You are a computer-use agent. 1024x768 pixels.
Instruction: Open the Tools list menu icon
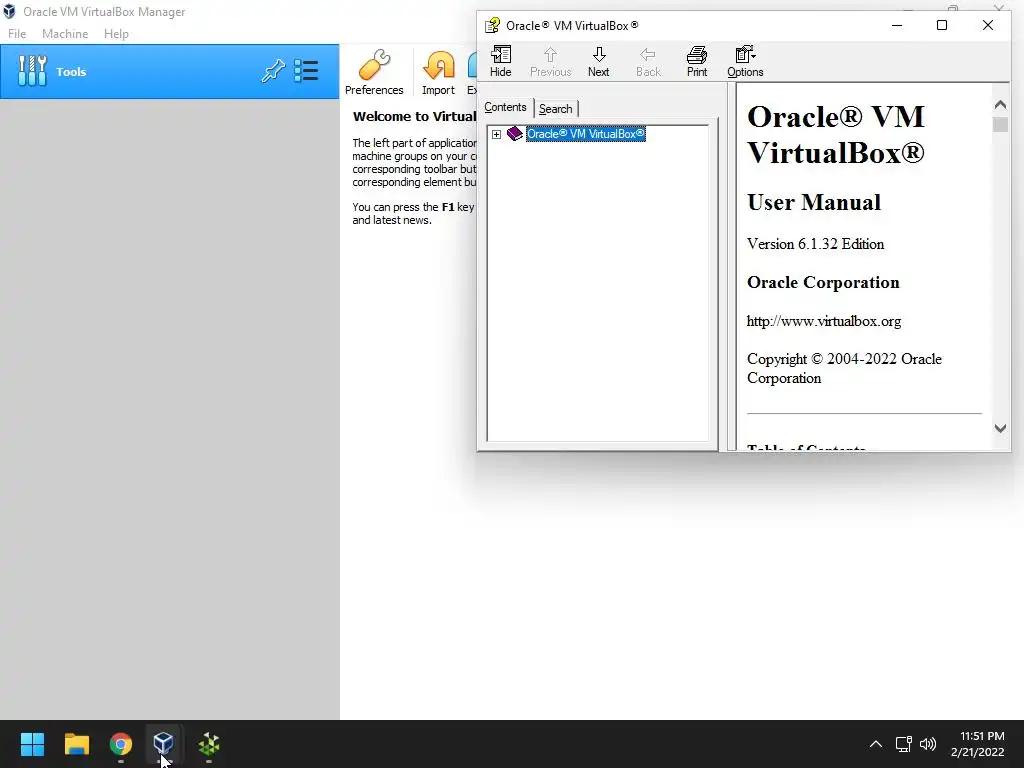click(x=306, y=71)
